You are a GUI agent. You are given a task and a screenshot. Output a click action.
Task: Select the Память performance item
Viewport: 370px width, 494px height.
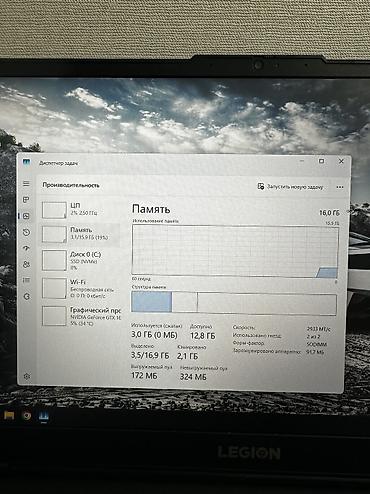(80, 234)
